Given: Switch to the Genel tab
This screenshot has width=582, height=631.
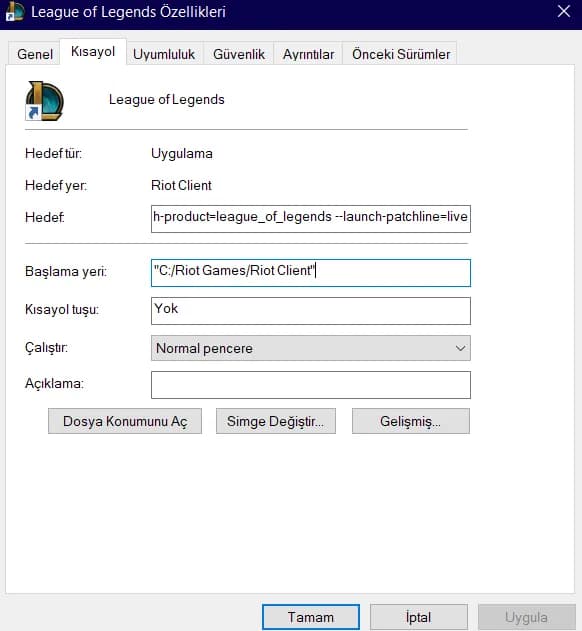Looking at the screenshot, I should [x=35, y=54].
